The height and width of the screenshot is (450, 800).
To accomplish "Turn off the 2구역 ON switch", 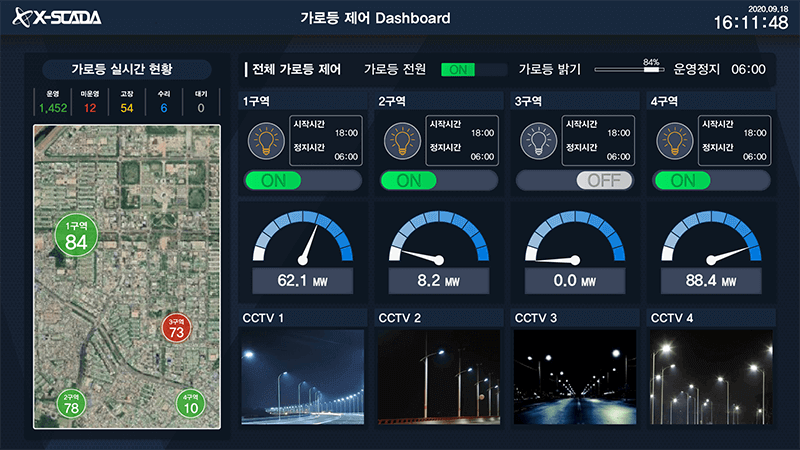I will click(x=439, y=181).
